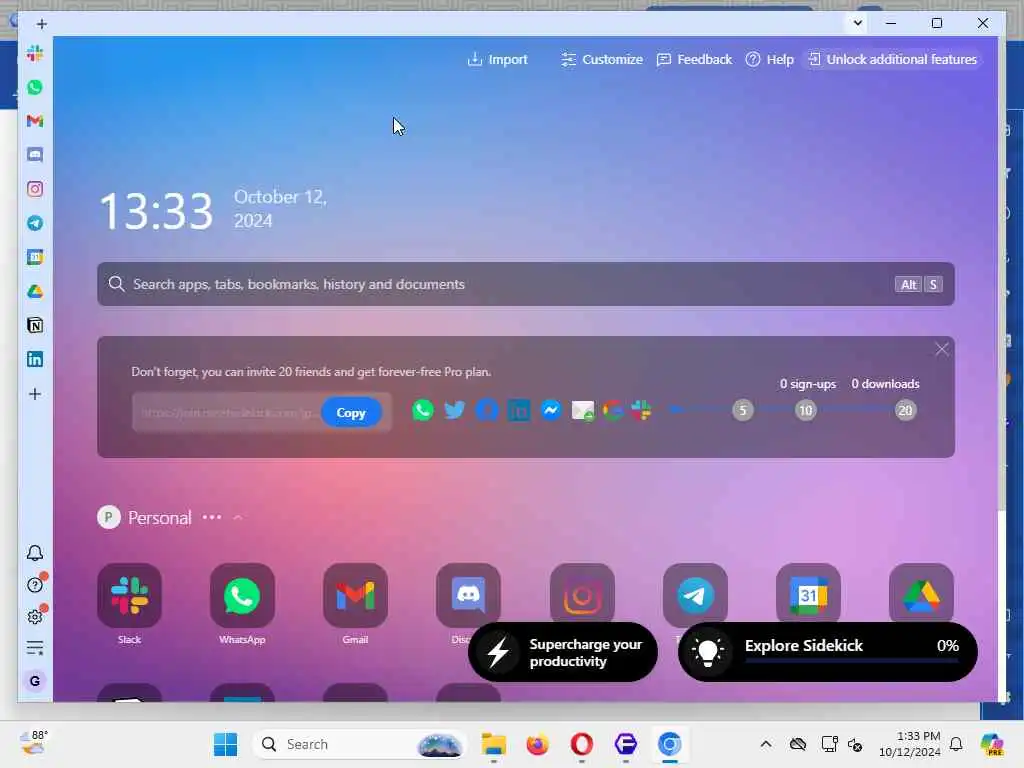Open the sessions list icon in sidebar
The height and width of the screenshot is (768, 1024).
click(35, 648)
